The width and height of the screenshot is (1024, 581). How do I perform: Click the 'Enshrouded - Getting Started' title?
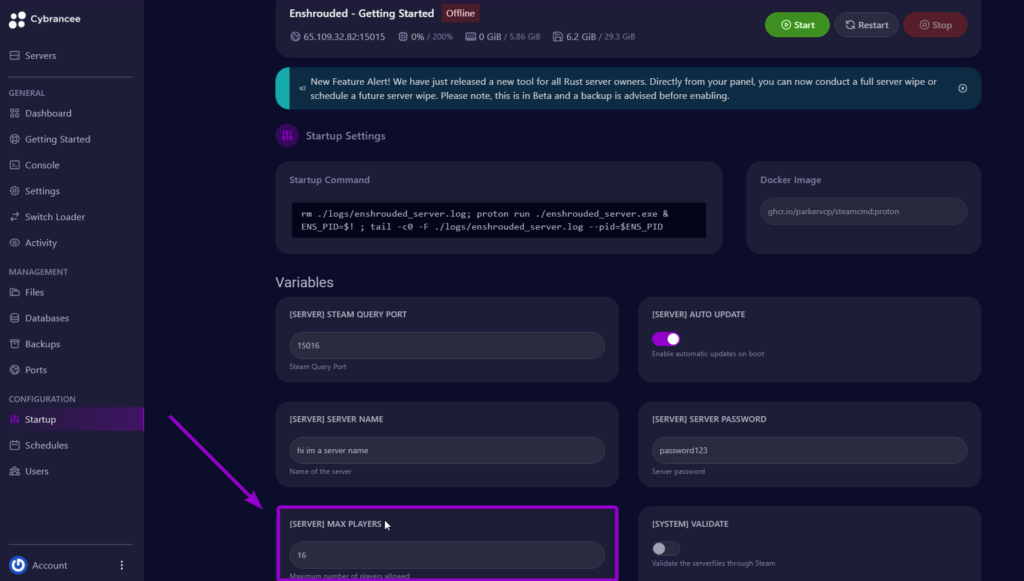[x=362, y=13]
